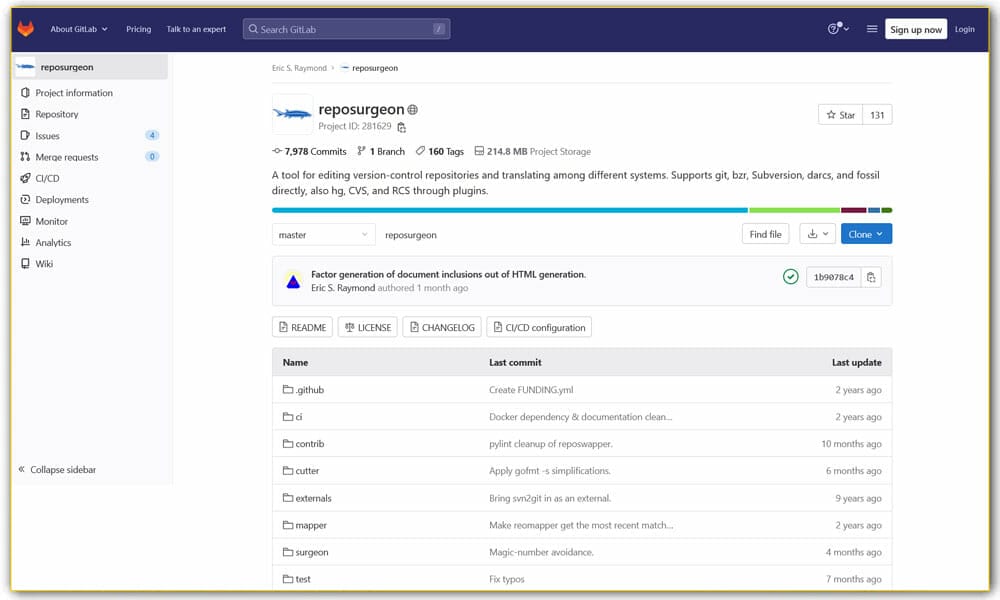Click the hamburger menu icon in header
This screenshot has height=600, width=1000.
tap(871, 29)
